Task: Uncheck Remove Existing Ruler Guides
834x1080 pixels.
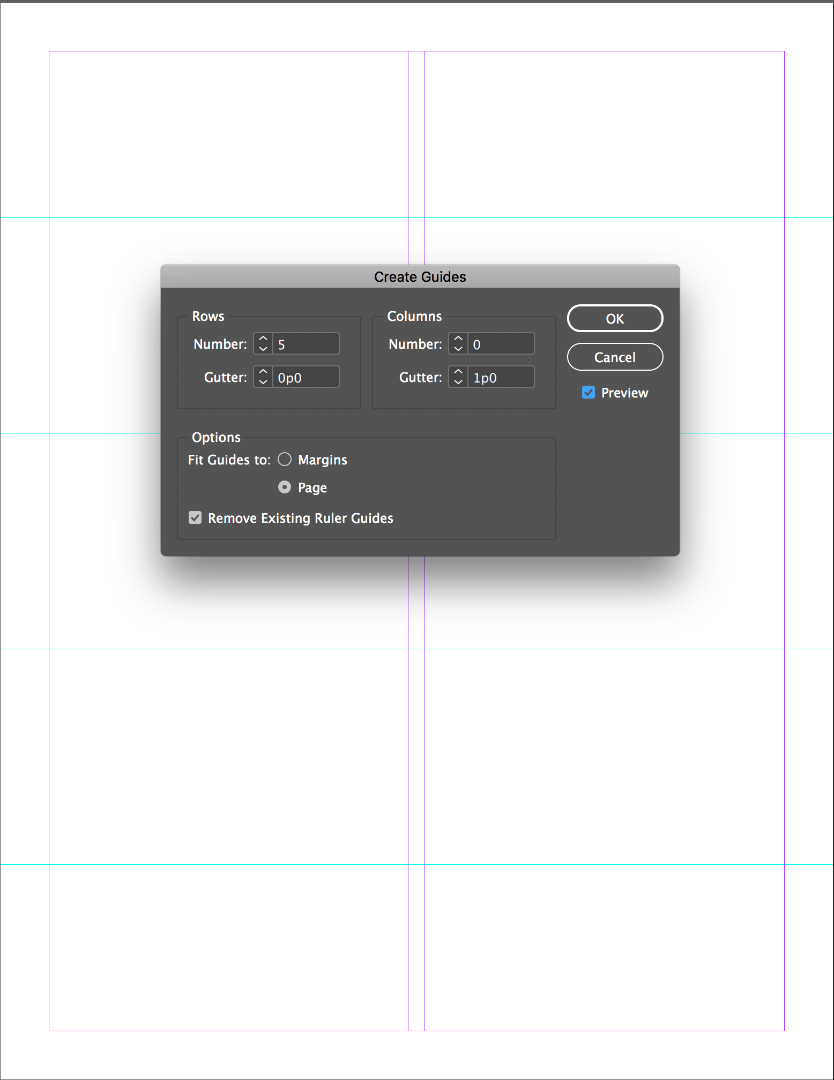Action: (196, 517)
